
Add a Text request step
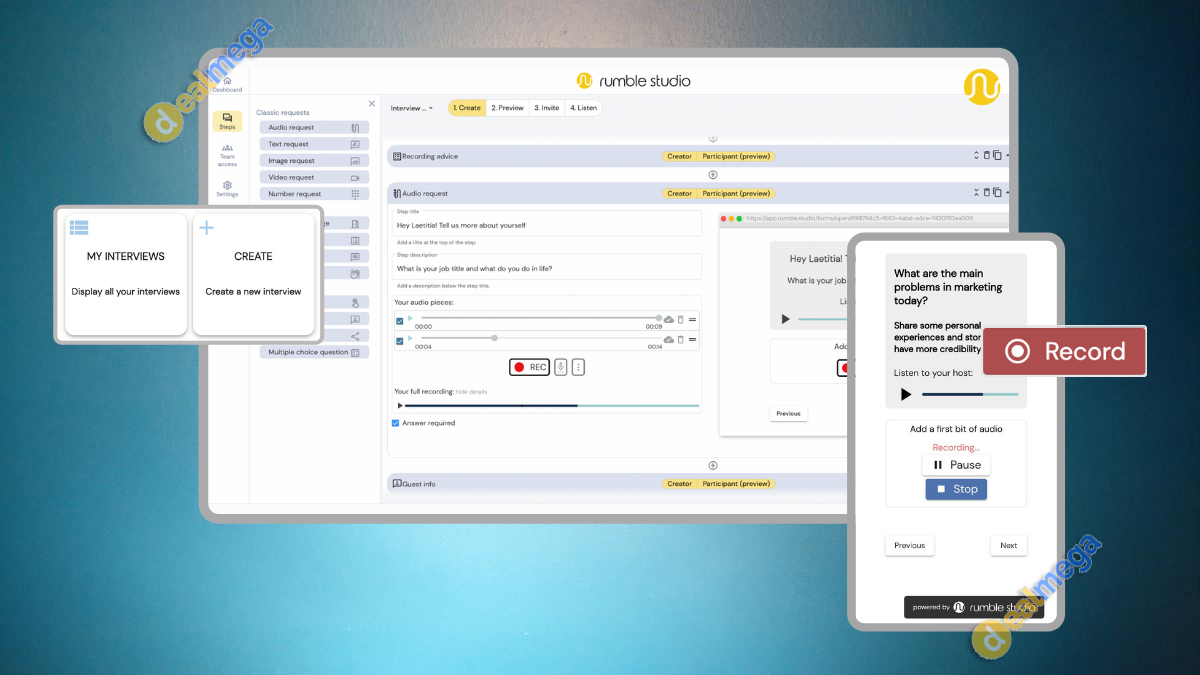314,144
